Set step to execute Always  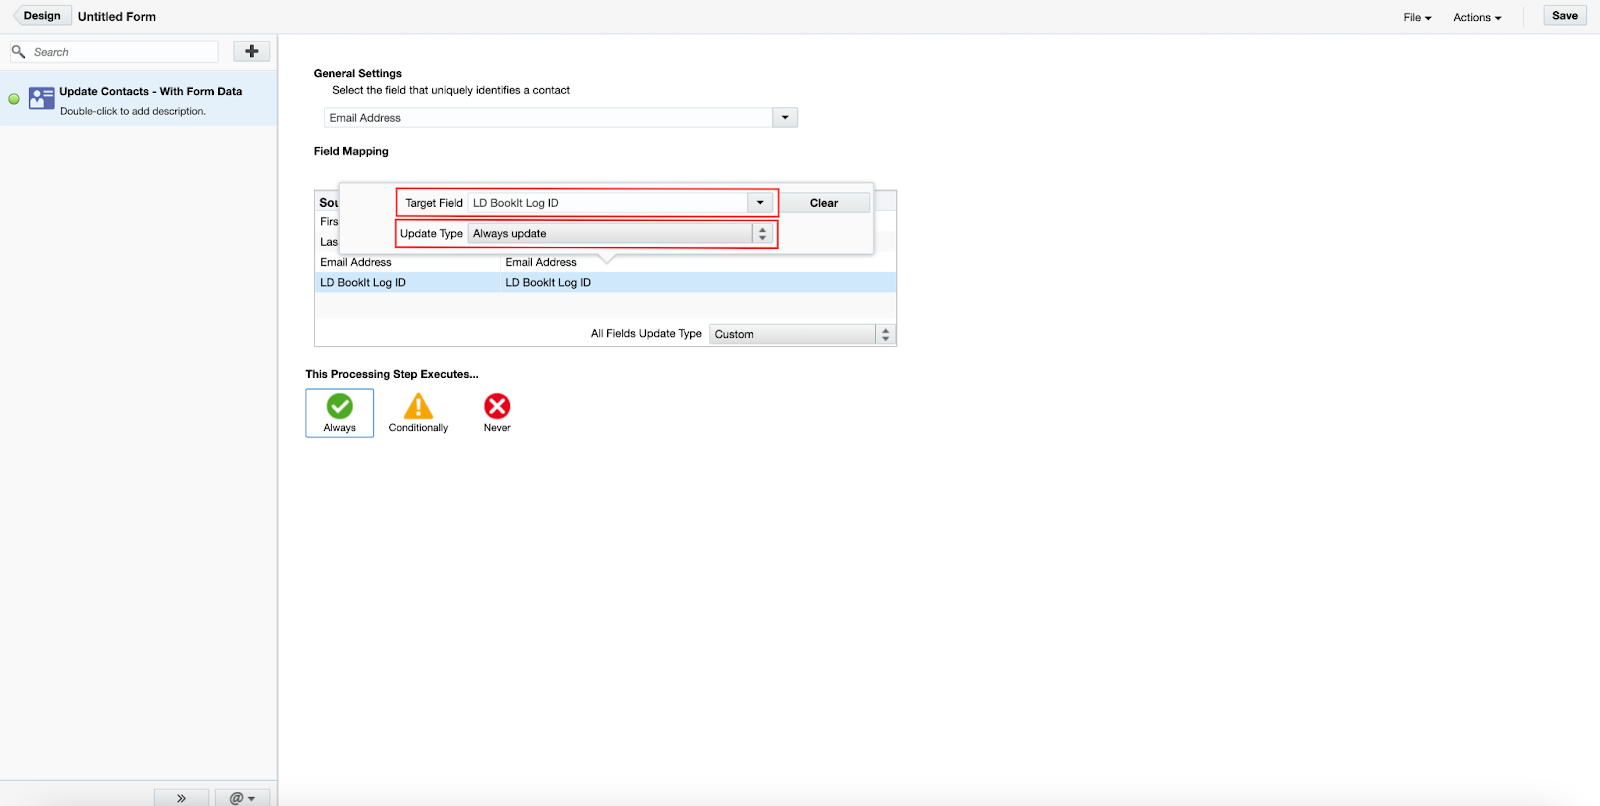click(x=339, y=412)
